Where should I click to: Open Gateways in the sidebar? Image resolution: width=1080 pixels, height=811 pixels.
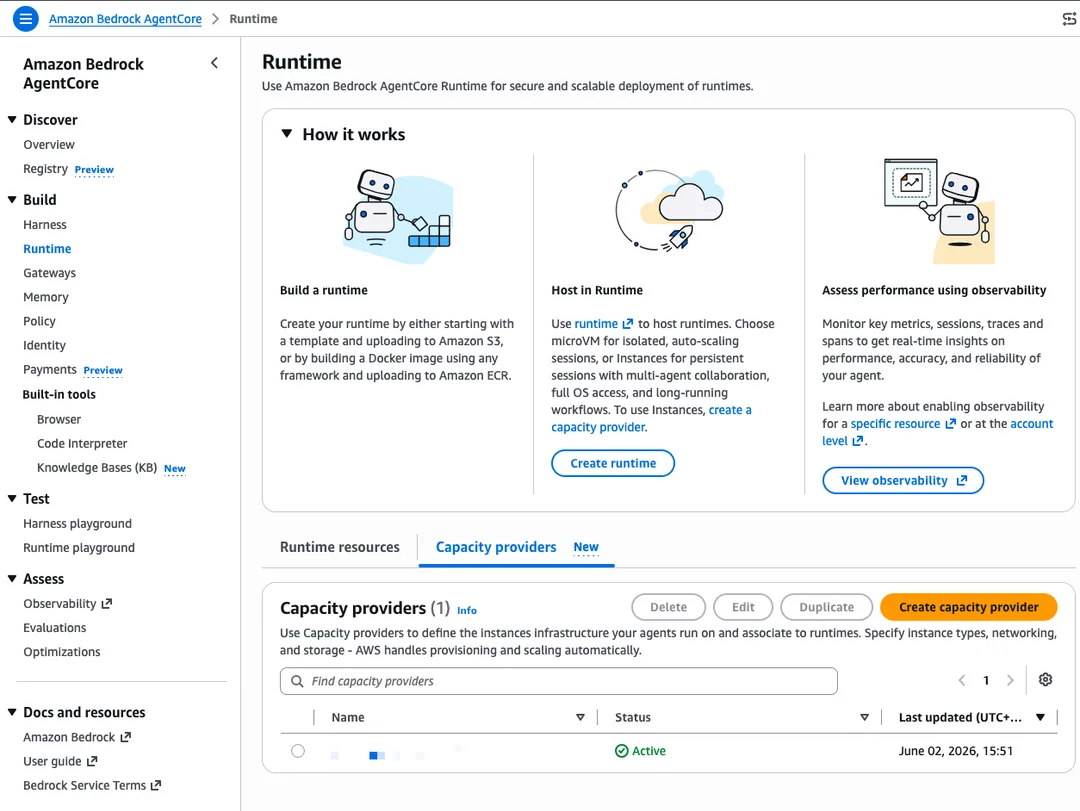(50, 273)
